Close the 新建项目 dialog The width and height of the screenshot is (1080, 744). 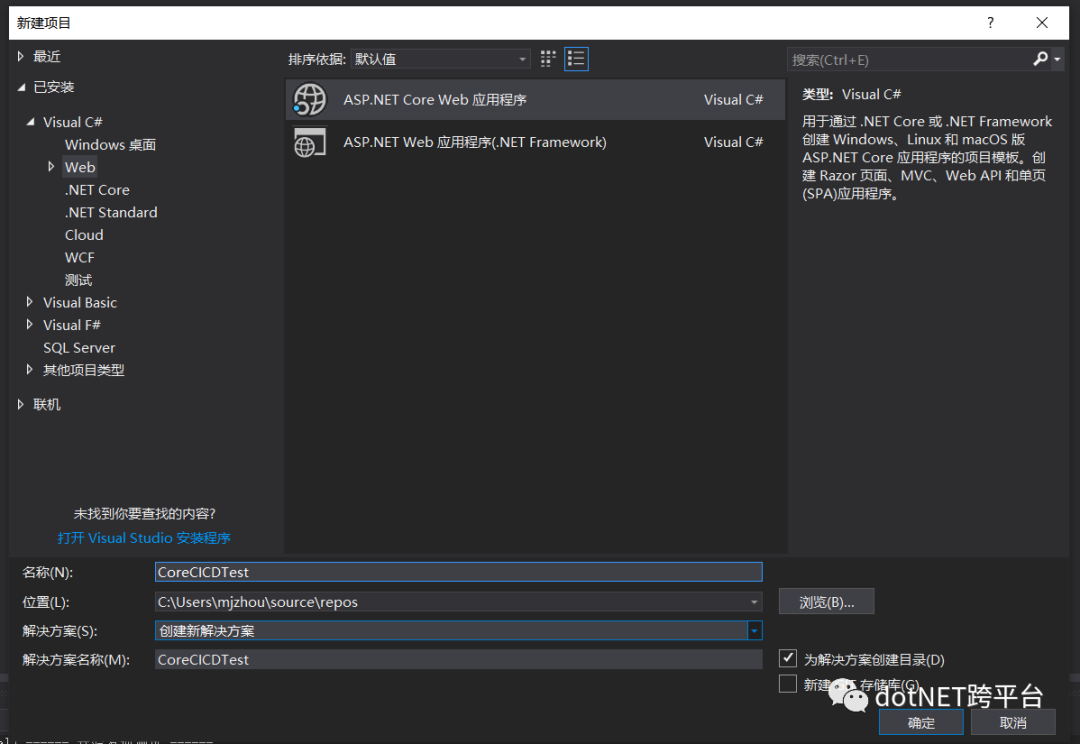click(x=1042, y=23)
